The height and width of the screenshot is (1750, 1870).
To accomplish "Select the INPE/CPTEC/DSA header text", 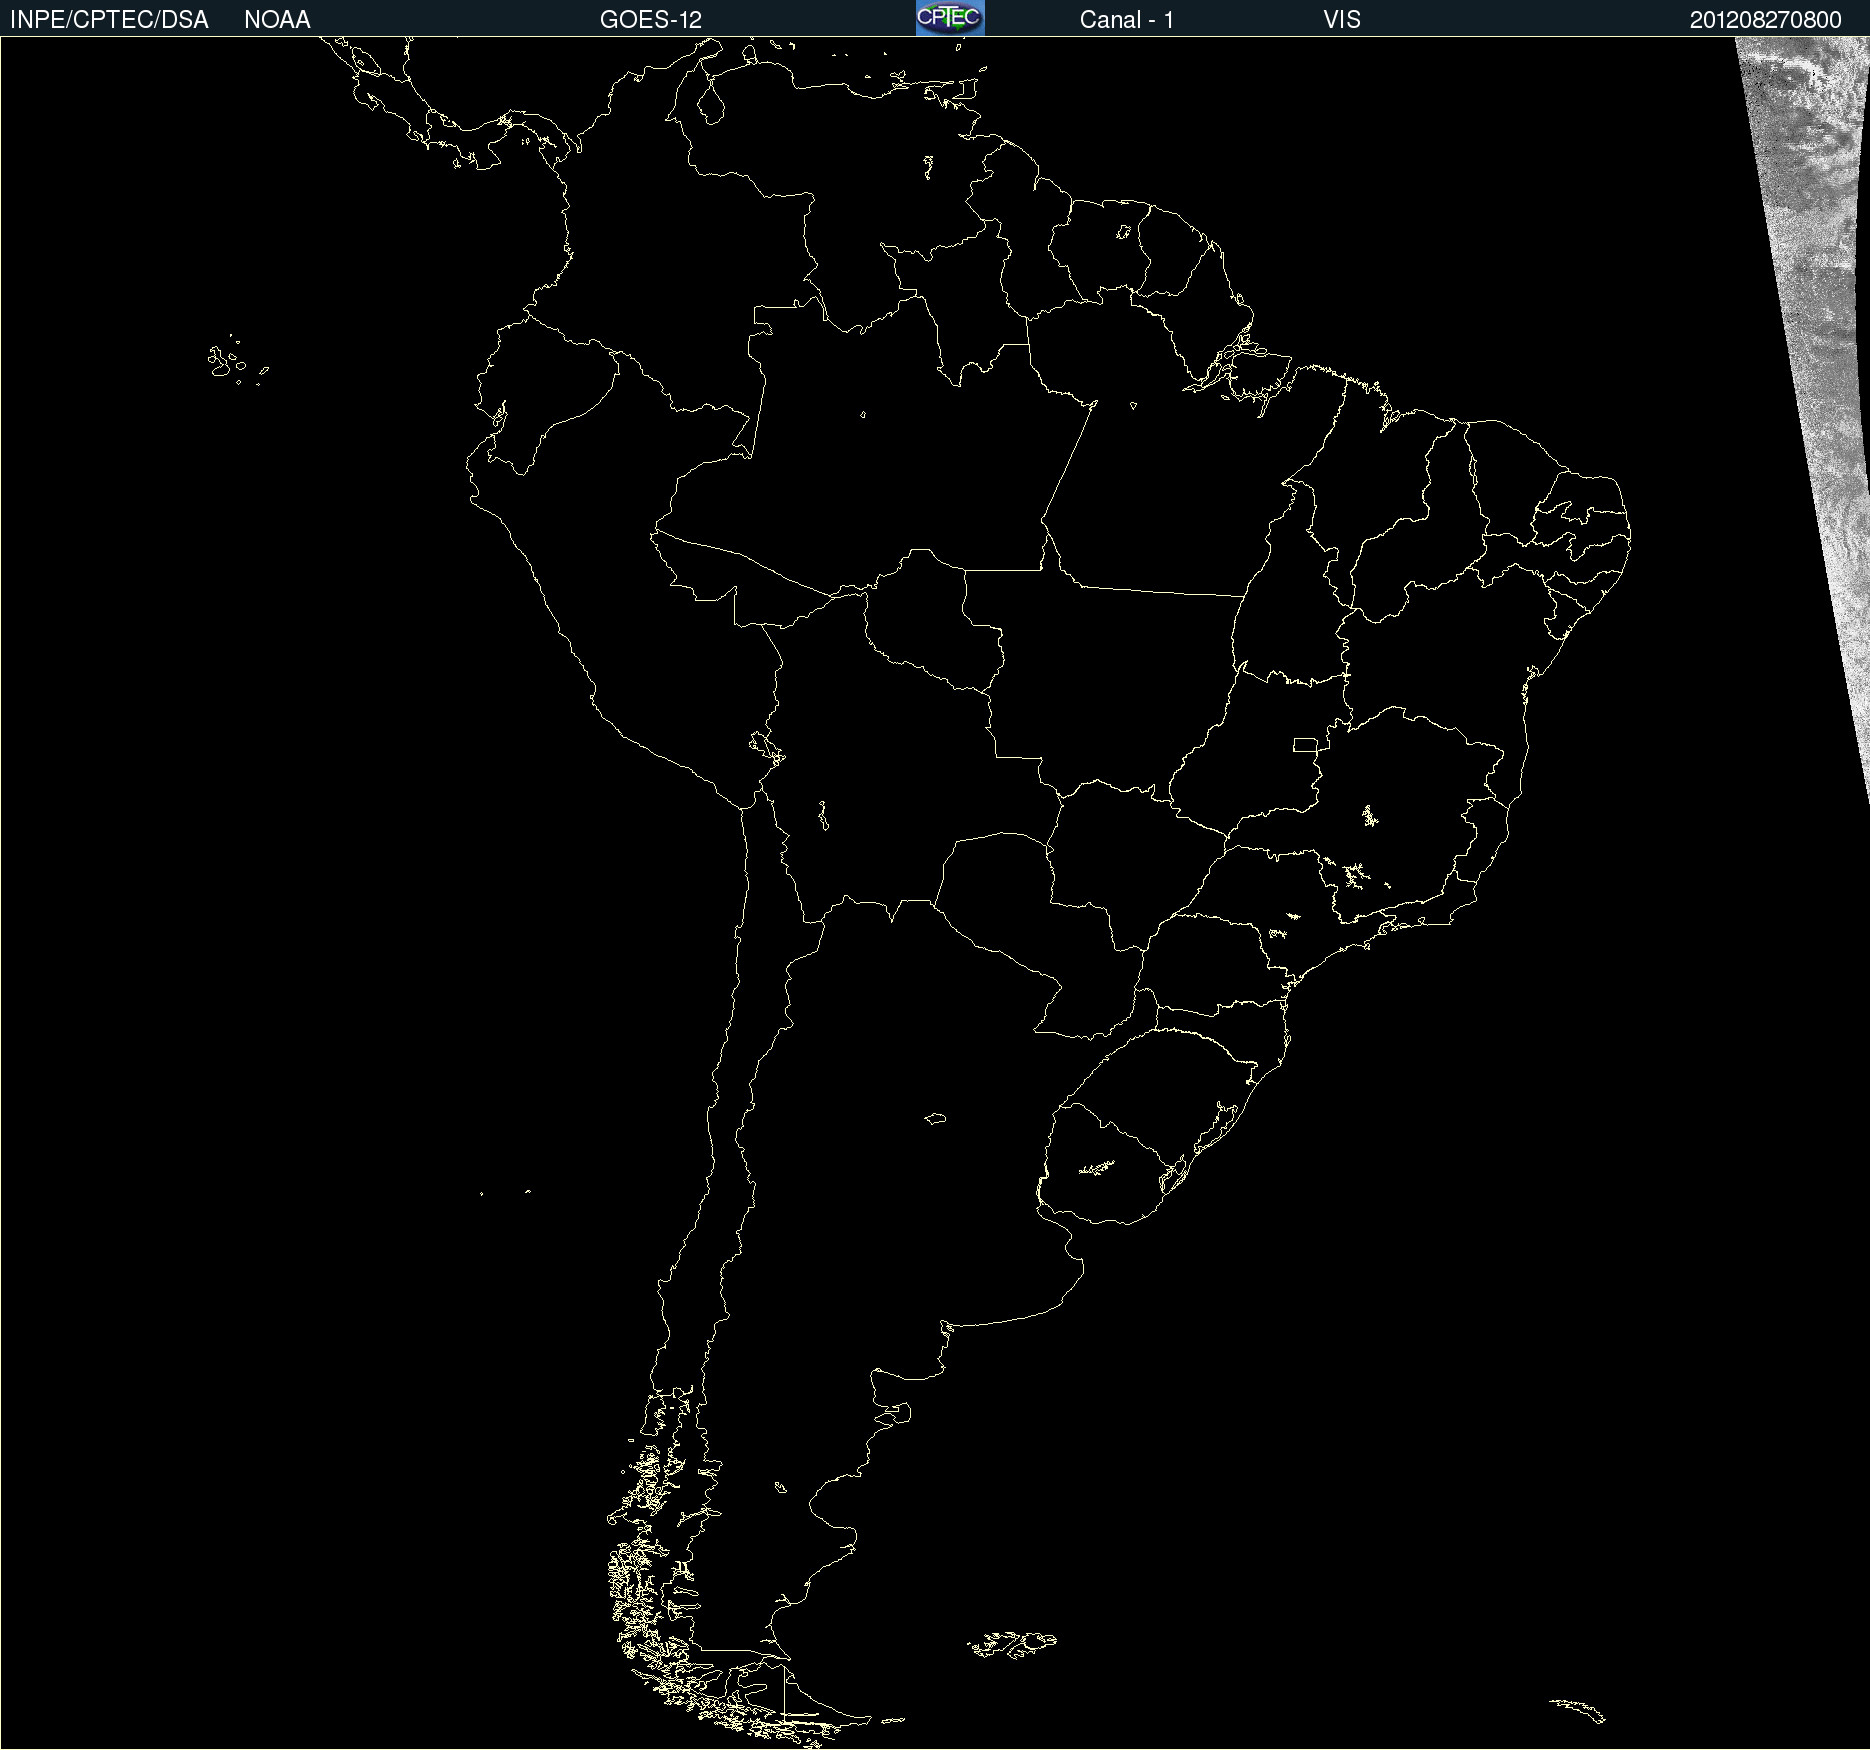I will [x=109, y=20].
